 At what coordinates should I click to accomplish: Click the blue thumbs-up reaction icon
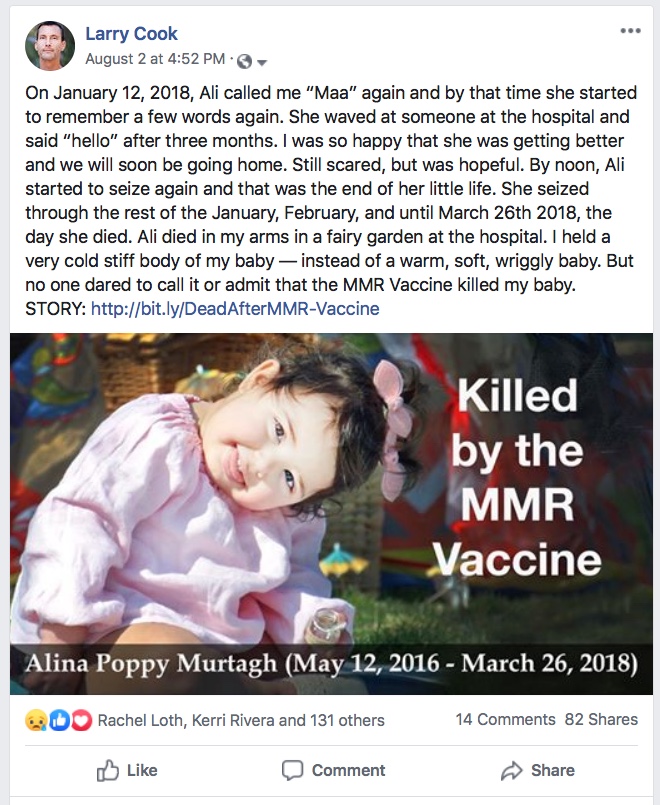tap(58, 720)
